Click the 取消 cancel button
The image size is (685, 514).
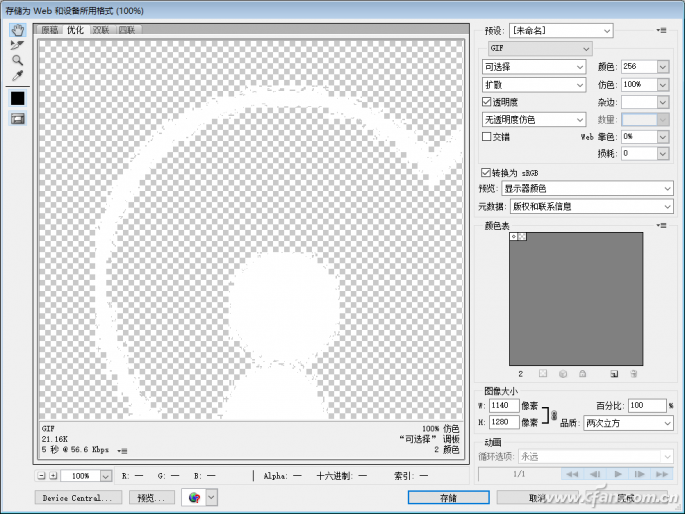click(538, 498)
